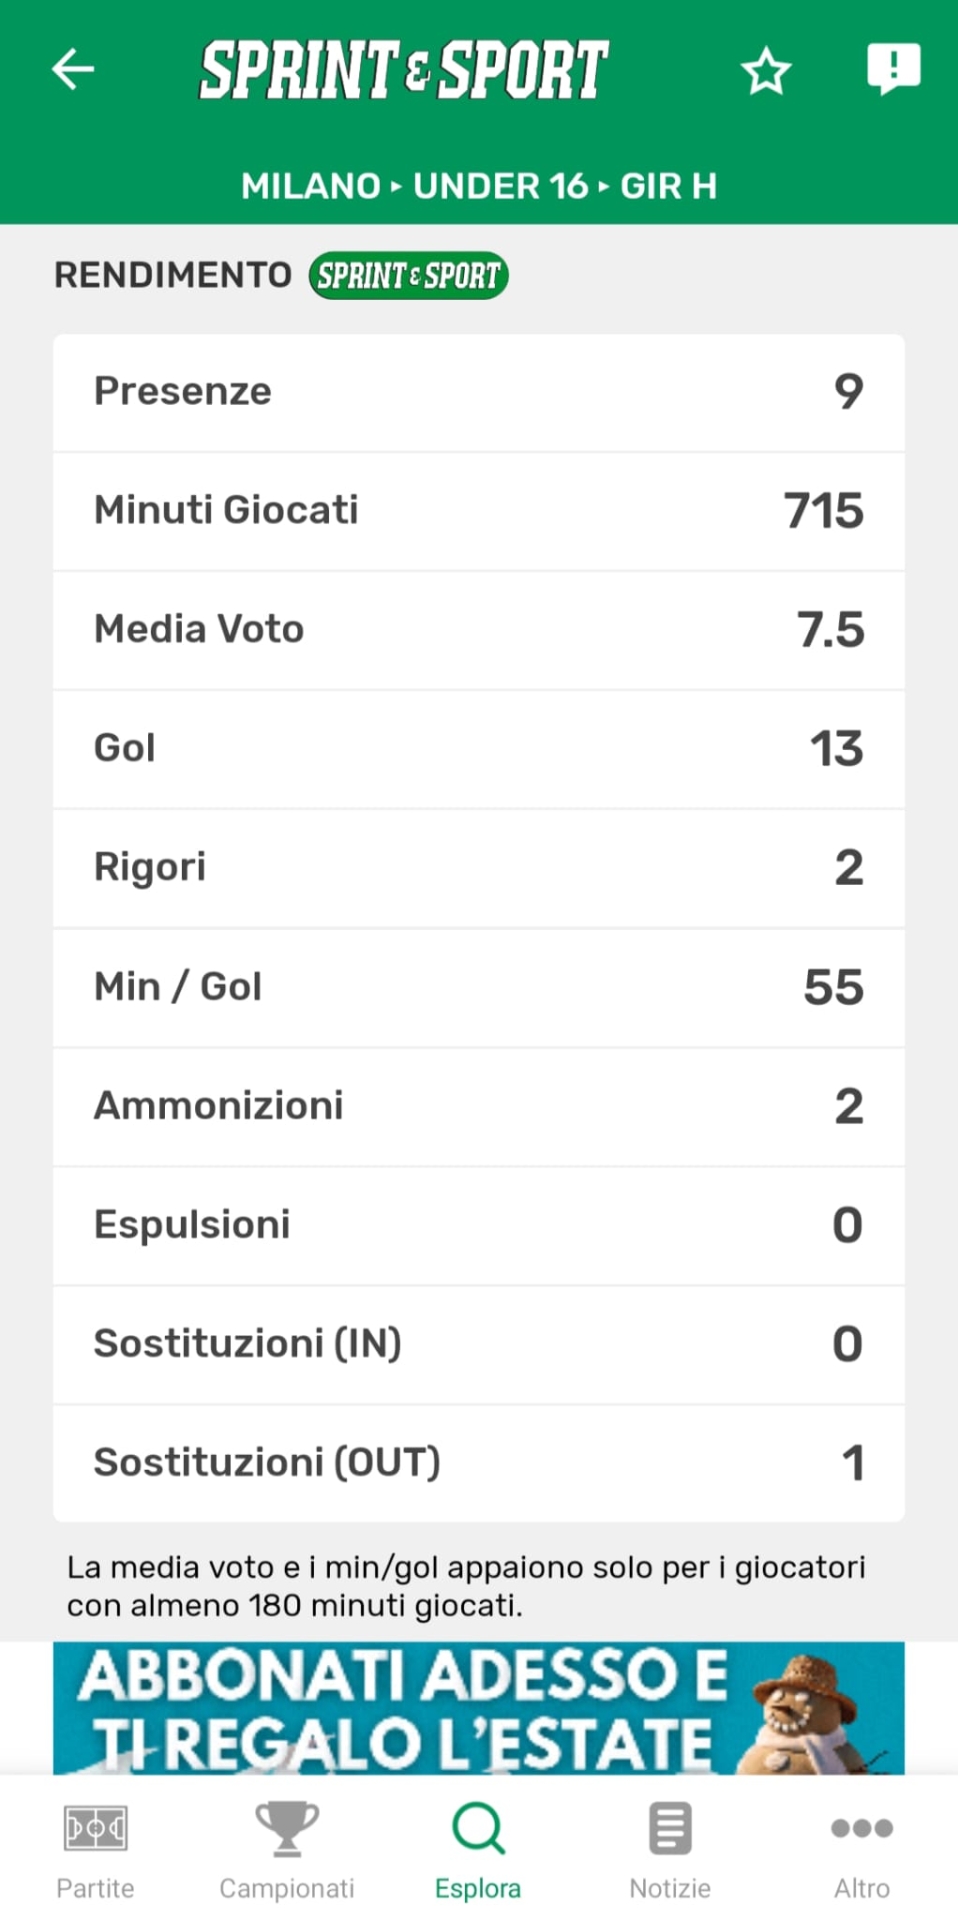Tap the Media Voto row
Viewport: 958px width, 1920px height.
479,630
